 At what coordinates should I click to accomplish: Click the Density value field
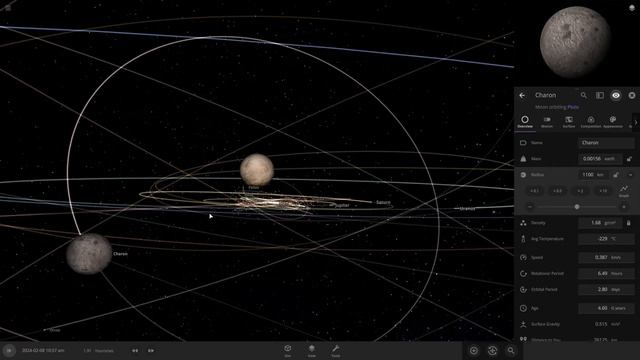[x=600, y=223]
